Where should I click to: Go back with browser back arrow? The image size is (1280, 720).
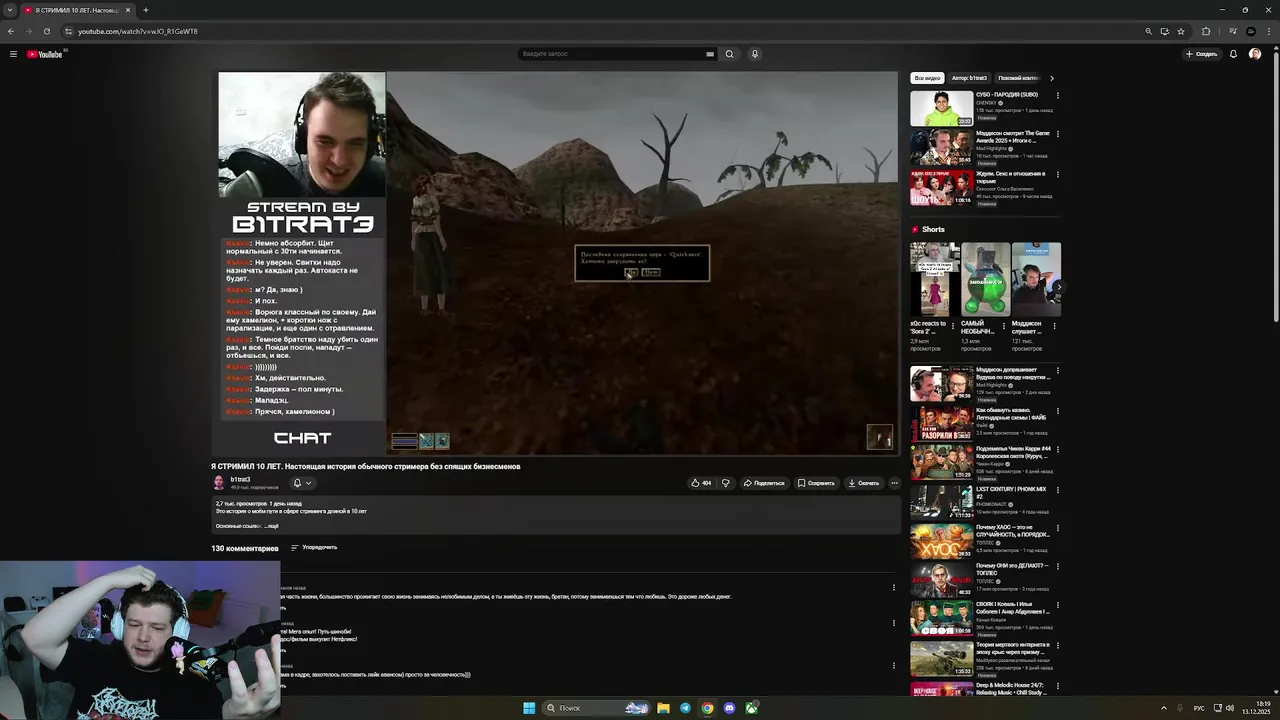tap(11, 31)
